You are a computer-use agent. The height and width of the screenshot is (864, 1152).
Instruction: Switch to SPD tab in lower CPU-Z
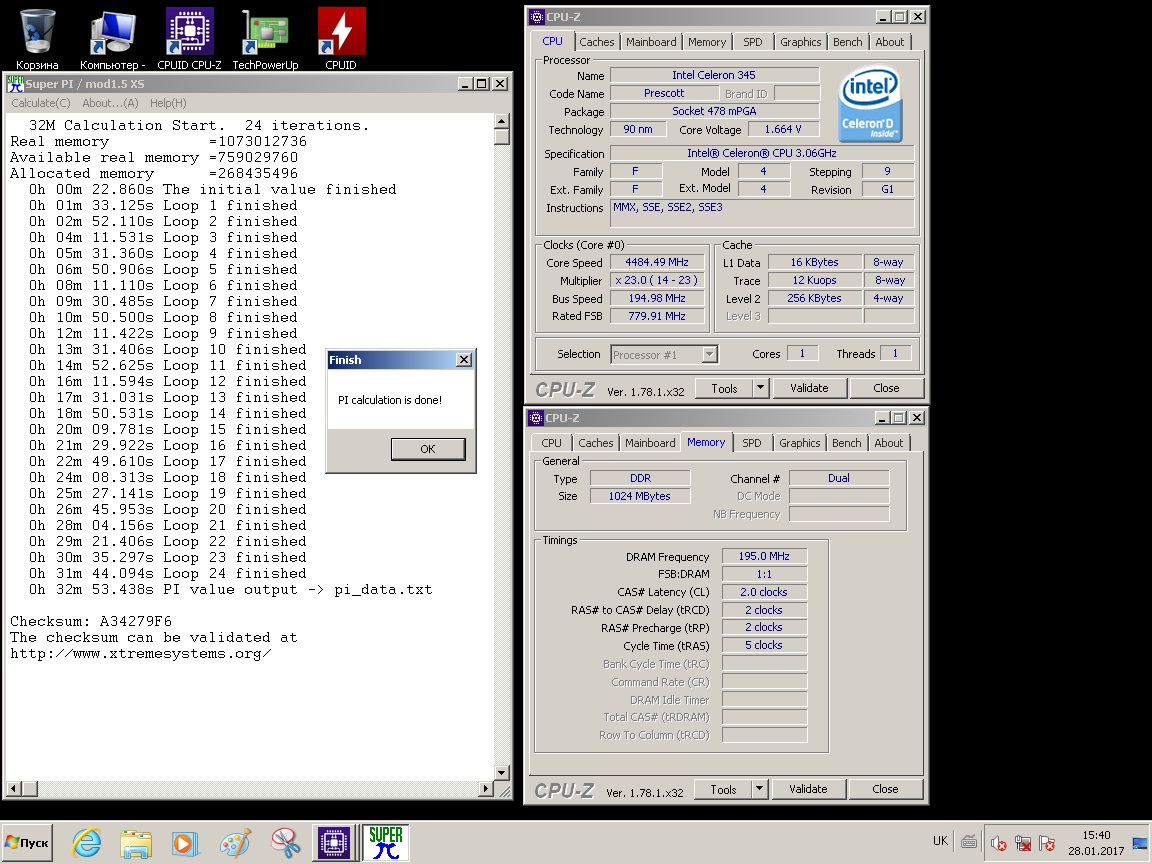752,443
